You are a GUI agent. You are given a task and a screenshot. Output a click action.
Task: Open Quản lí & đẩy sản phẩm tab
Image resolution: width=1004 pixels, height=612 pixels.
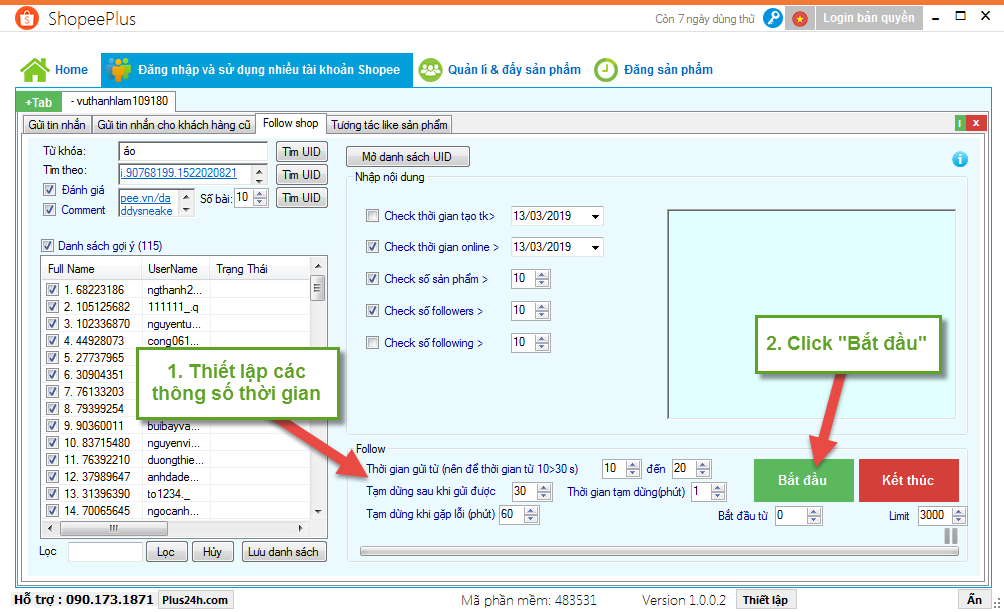(x=499, y=70)
